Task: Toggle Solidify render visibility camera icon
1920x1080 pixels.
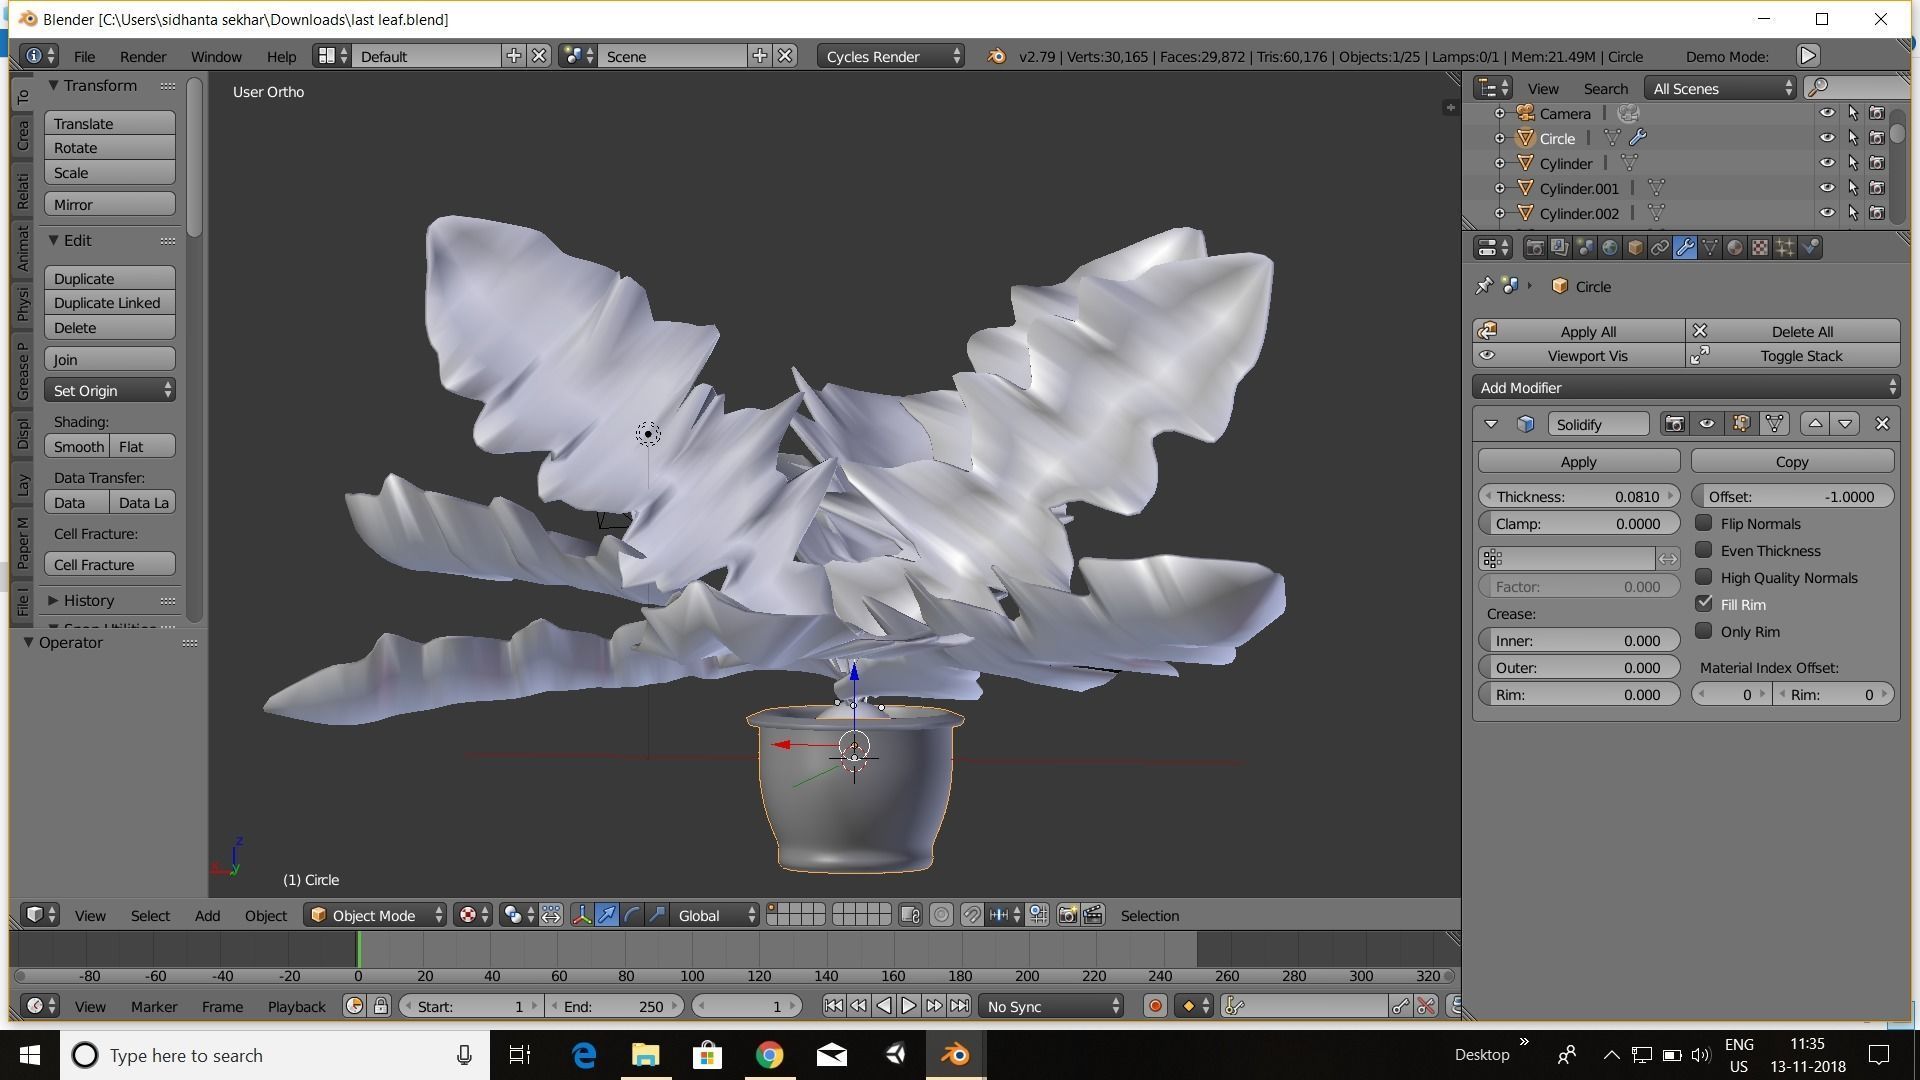Action: tap(1674, 424)
